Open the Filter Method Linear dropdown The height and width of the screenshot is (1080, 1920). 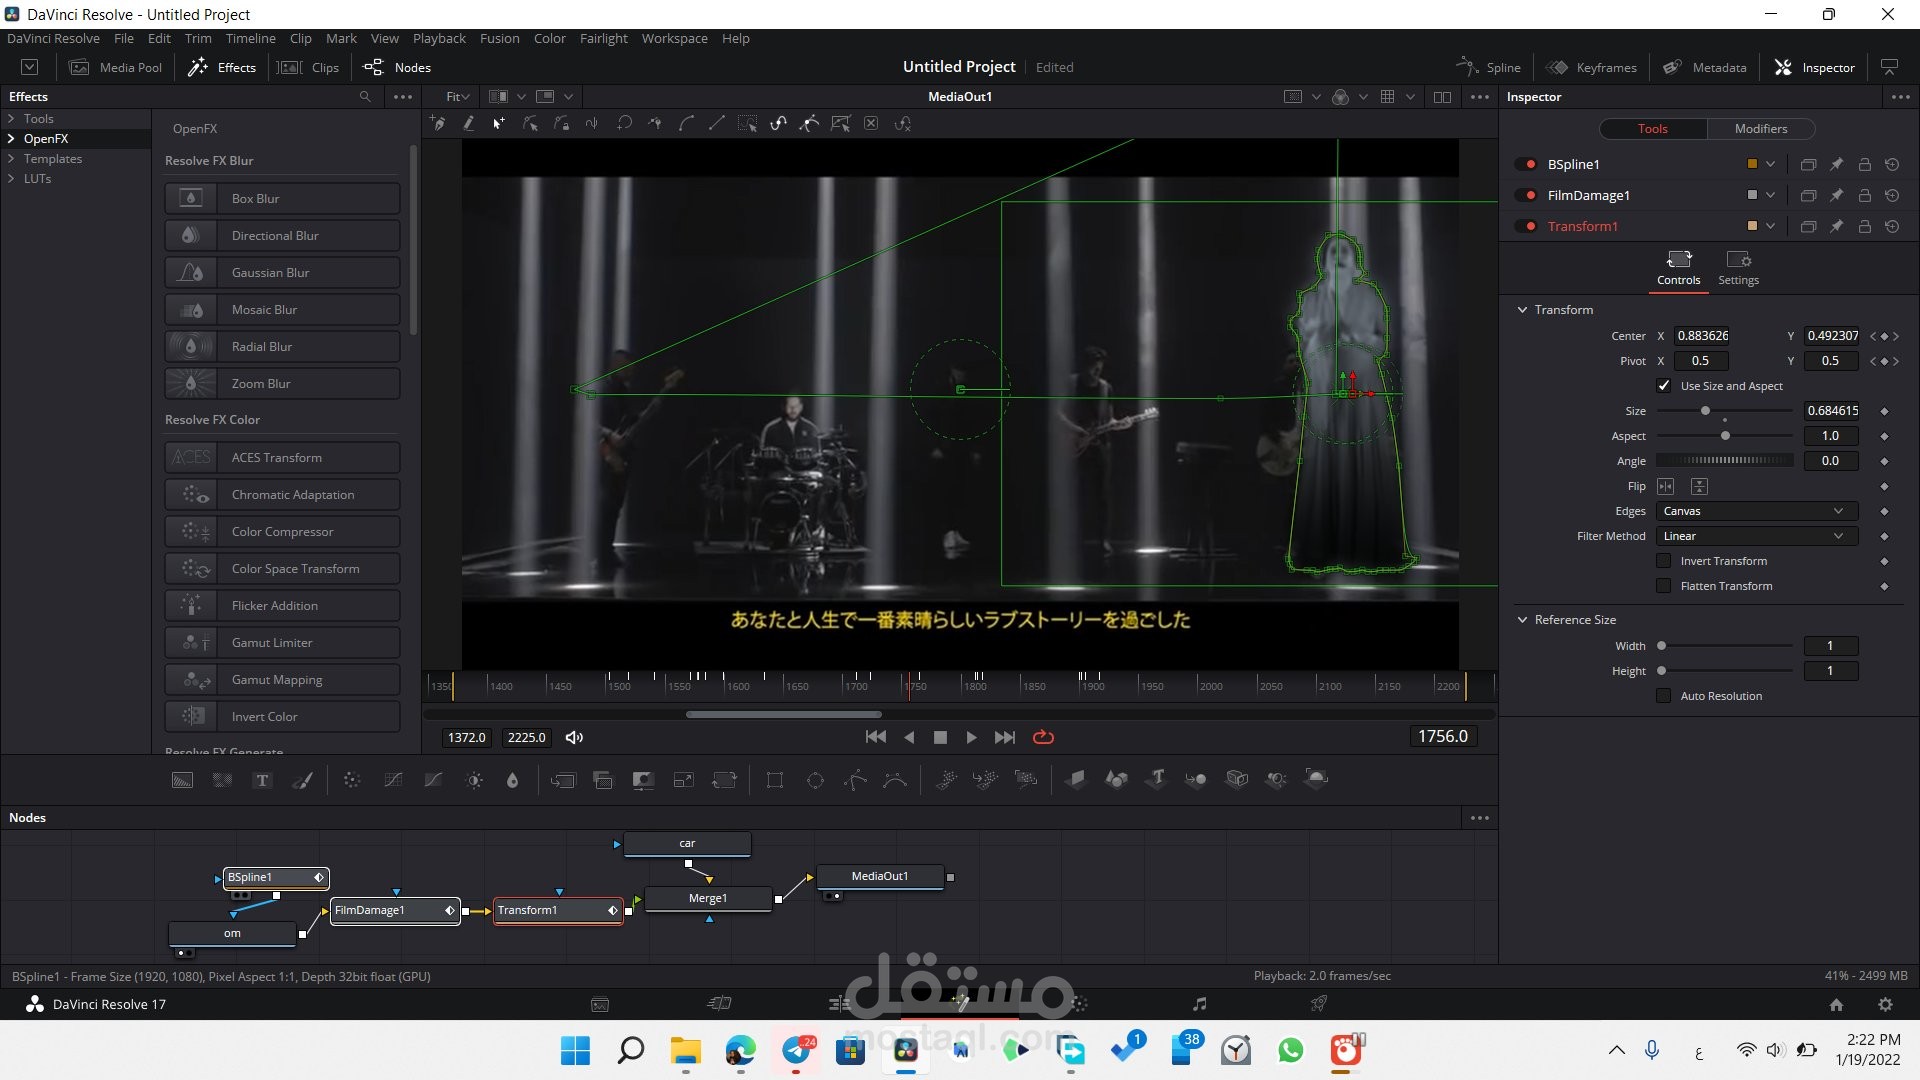click(1756, 536)
